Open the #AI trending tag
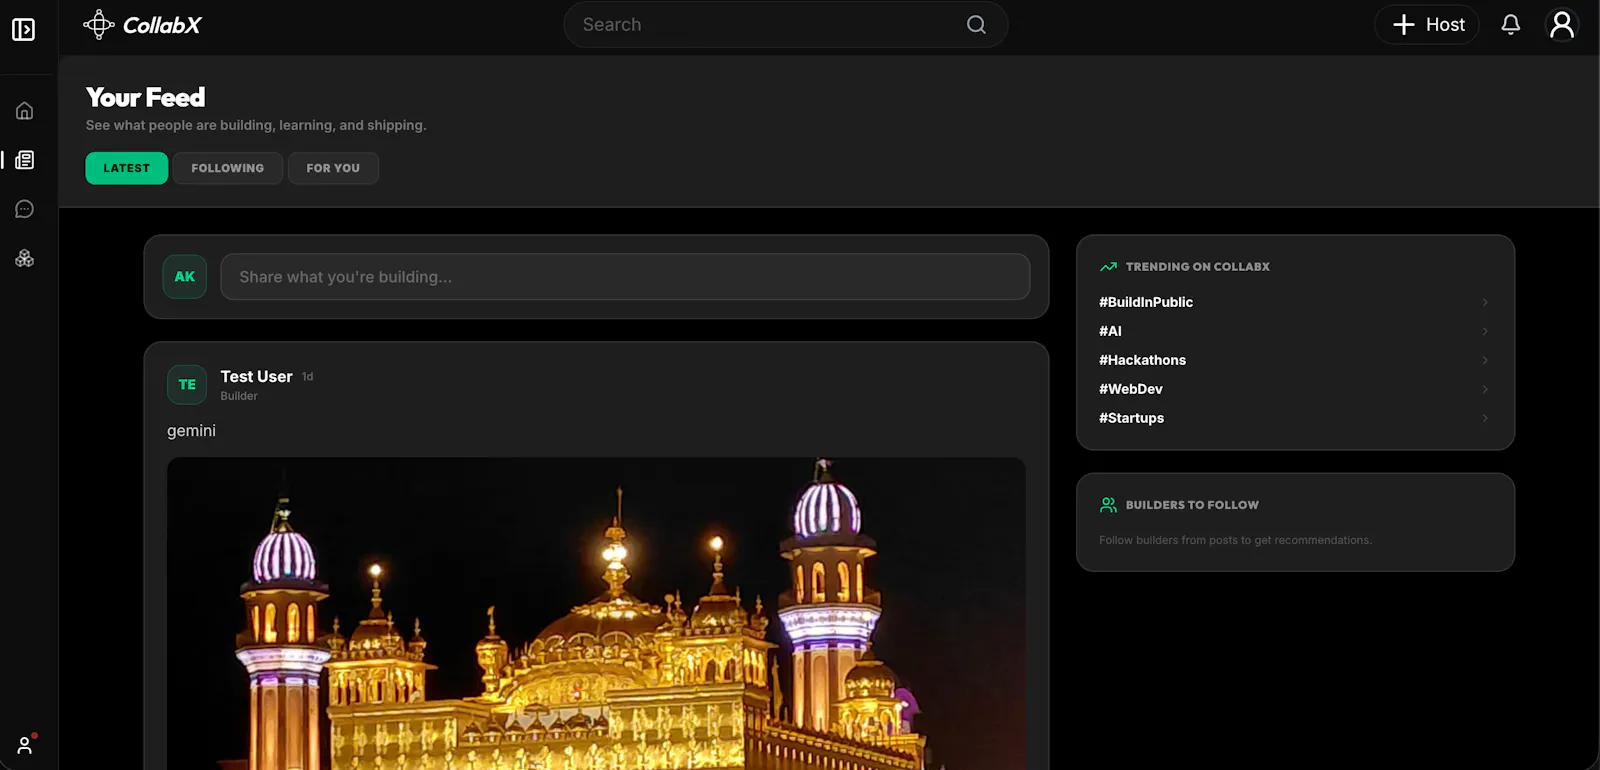Image resolution: width=1600 pixels, height=770 pixels. click(x=1110, y=331)
